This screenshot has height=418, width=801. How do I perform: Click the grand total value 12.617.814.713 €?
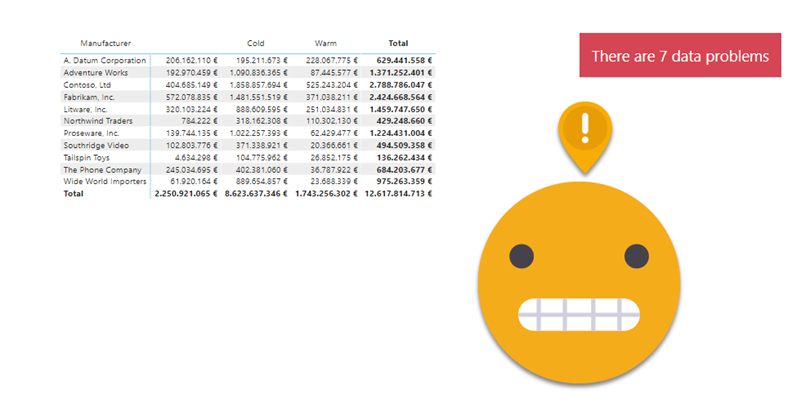(x=397, y=193)
